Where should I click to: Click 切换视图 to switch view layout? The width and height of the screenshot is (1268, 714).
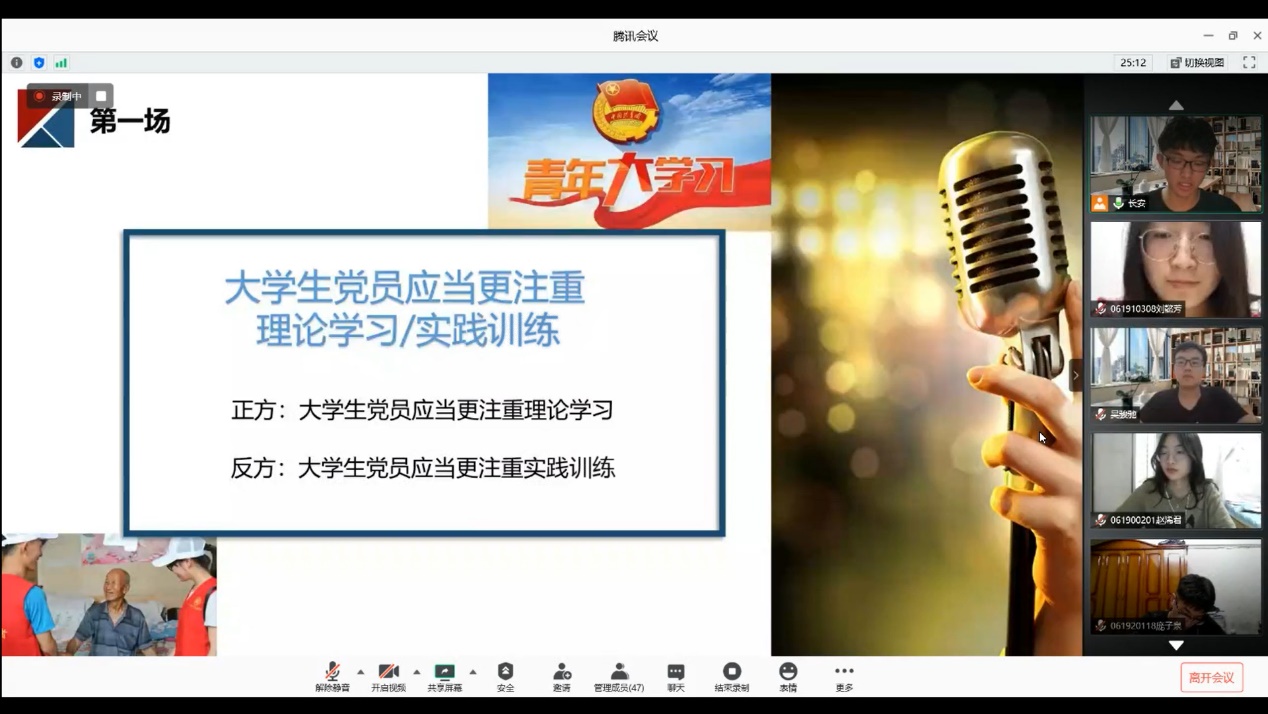tap(1197, 62)
